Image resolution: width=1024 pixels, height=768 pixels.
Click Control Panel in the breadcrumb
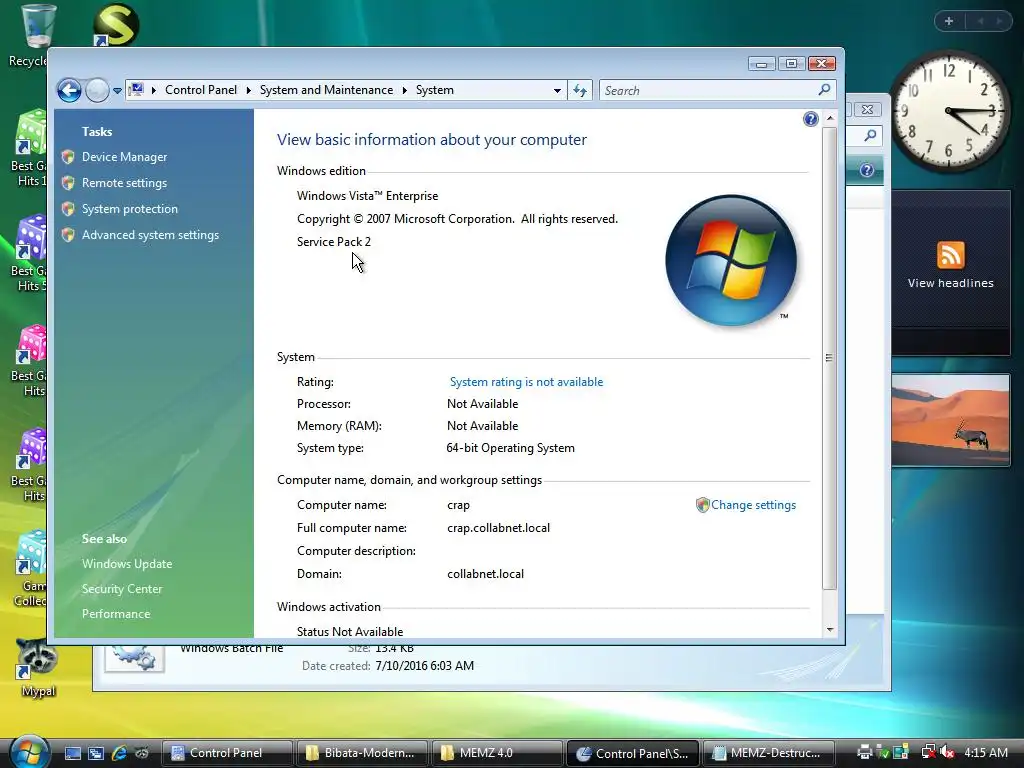click(x=200, y=90)
